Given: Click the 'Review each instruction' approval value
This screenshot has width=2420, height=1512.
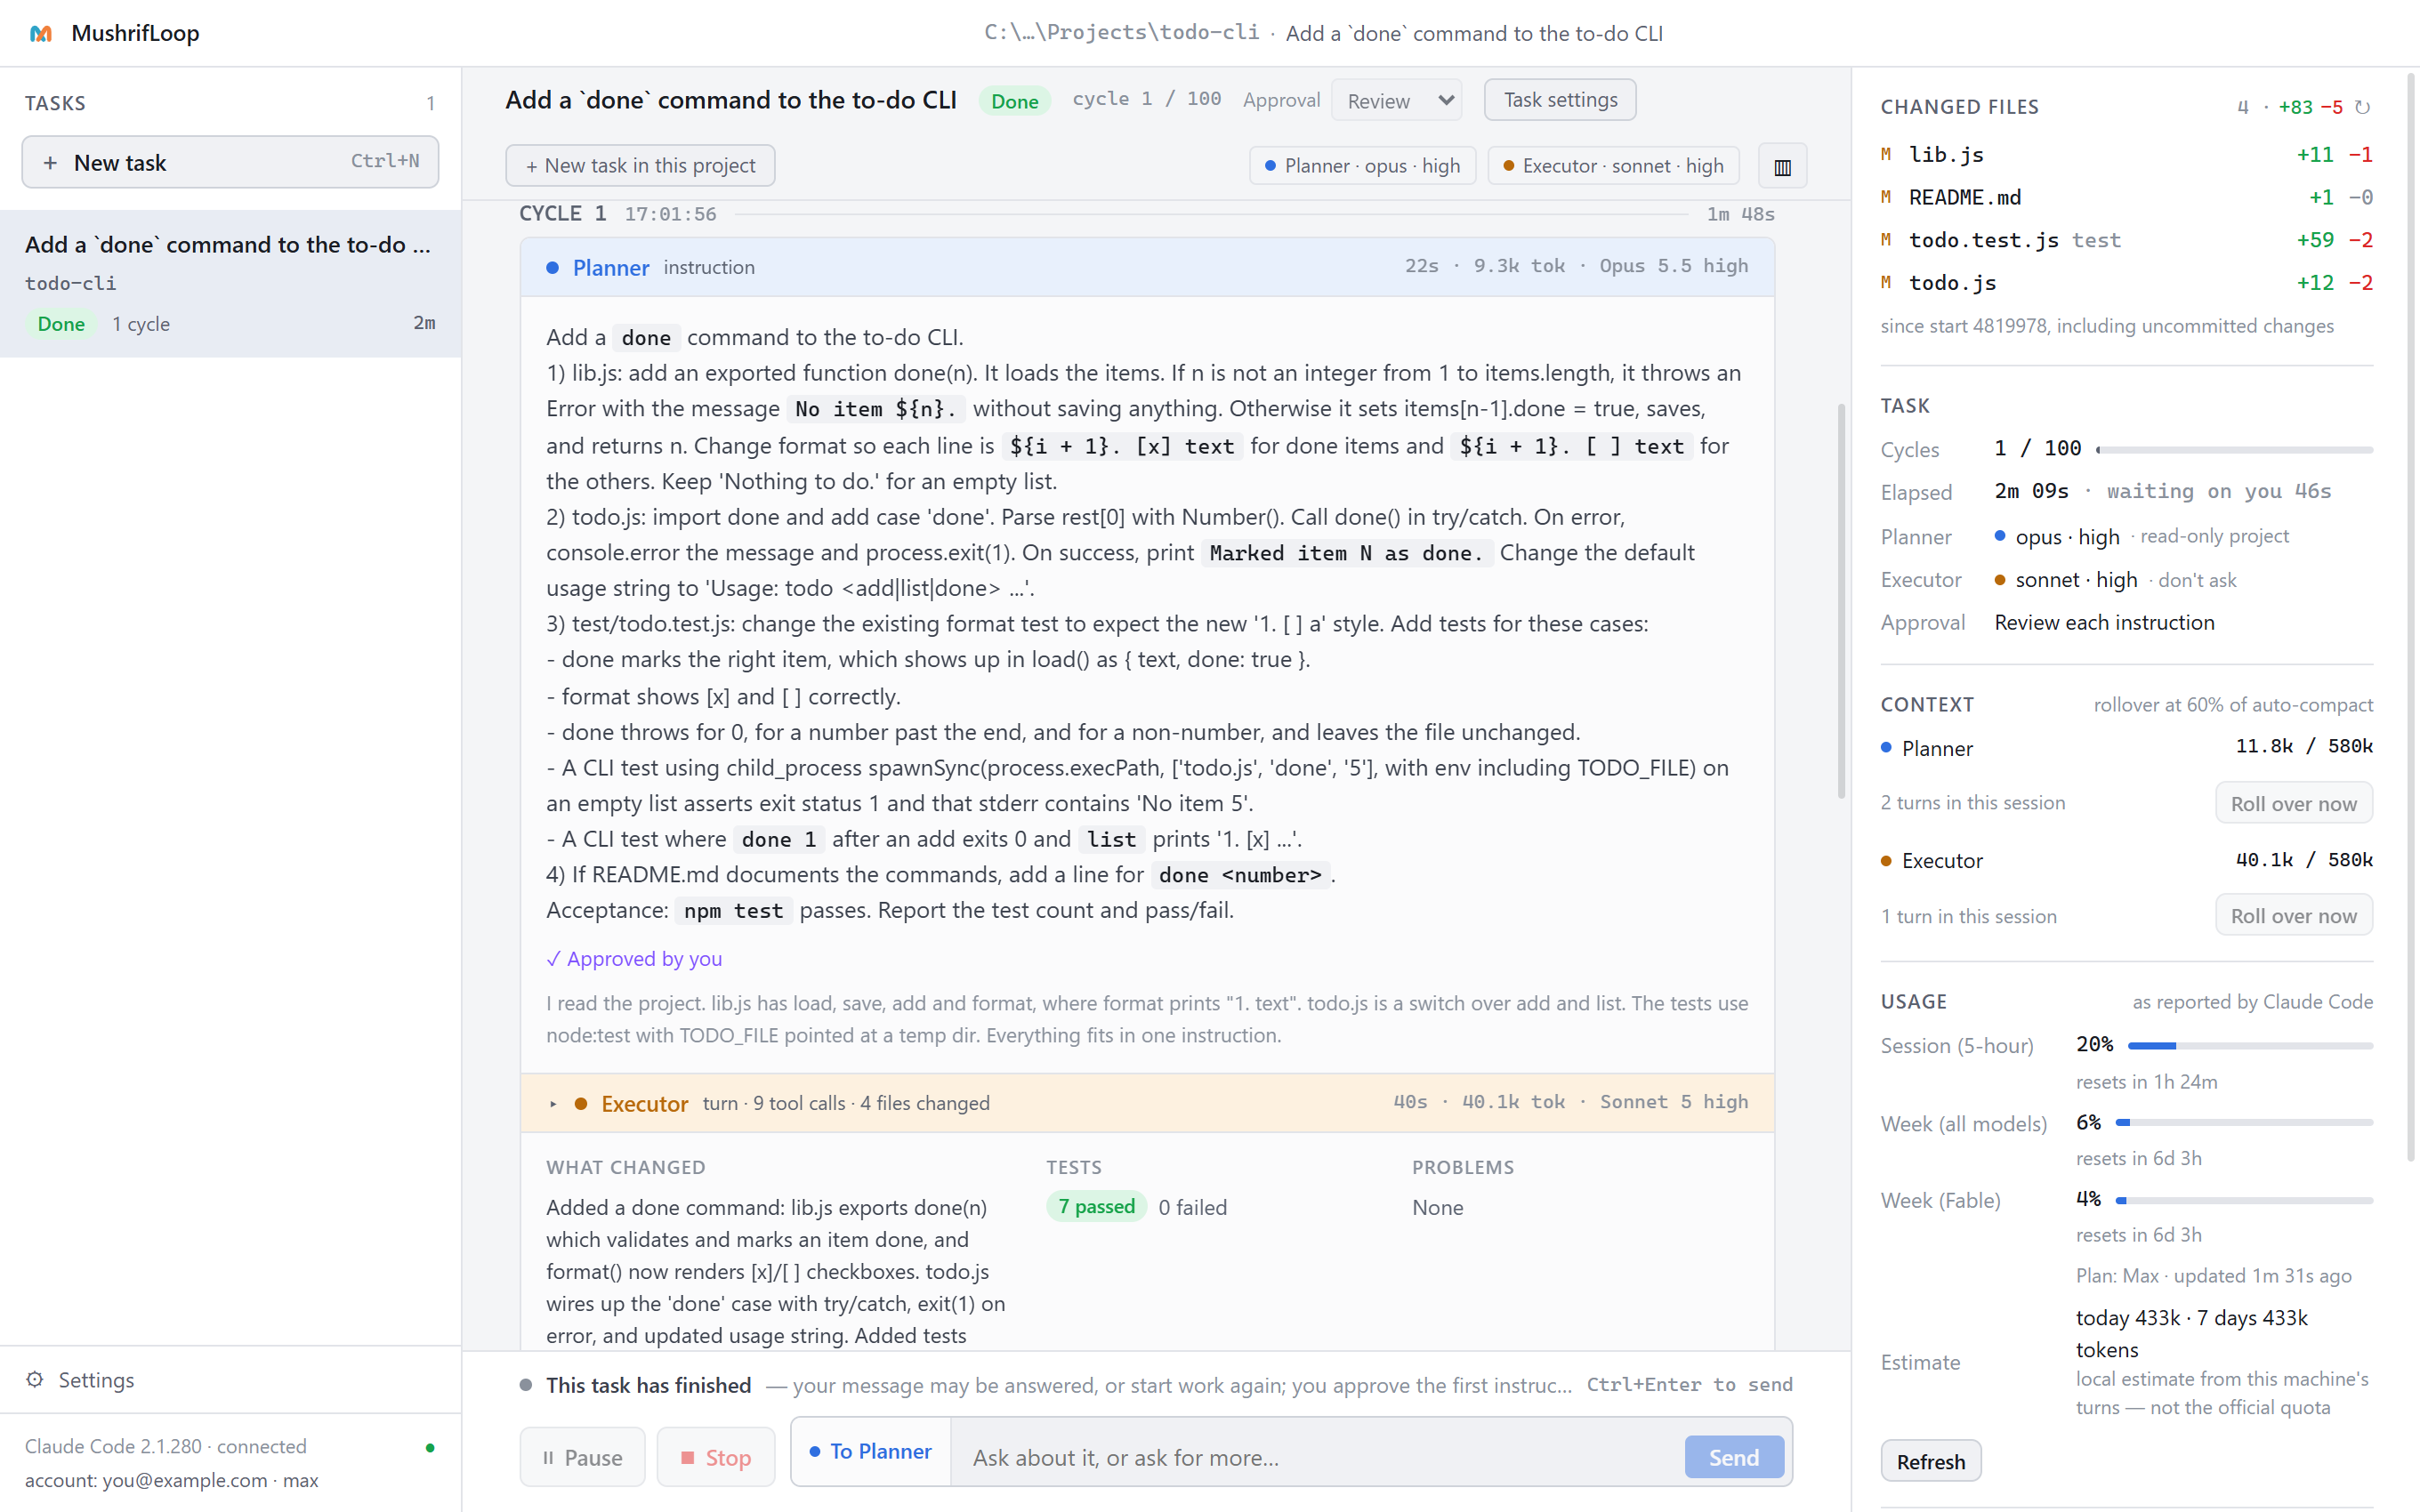Looking at the screenshot, I should [2104, 622].
